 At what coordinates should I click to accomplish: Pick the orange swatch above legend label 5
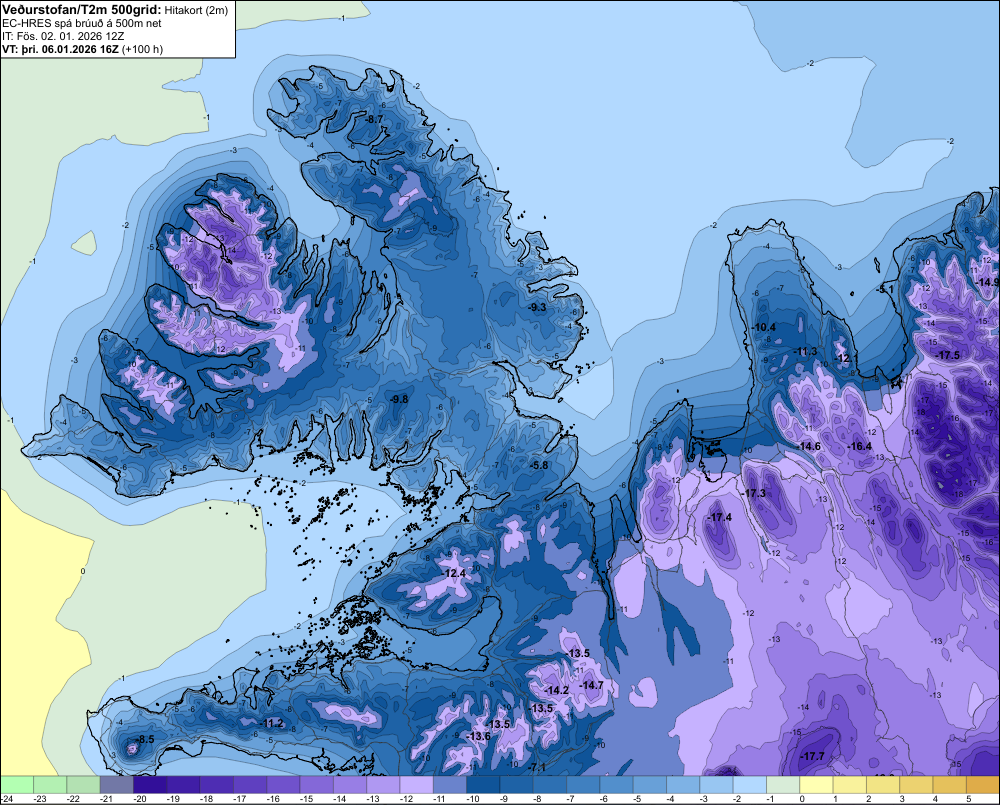click(983, 784)
